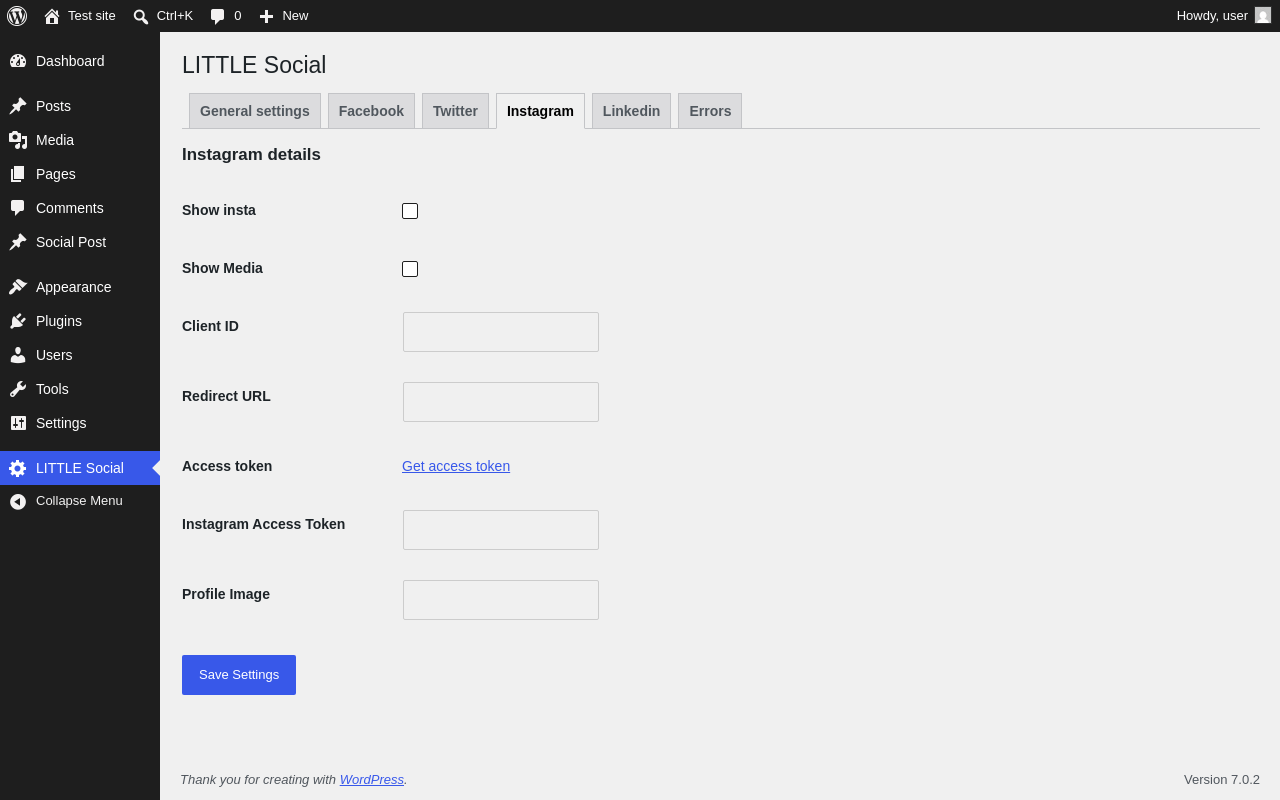Click the Collapse Menu label
The image size is (1280, 800).
pyautogui.click(x=79, y=501)
